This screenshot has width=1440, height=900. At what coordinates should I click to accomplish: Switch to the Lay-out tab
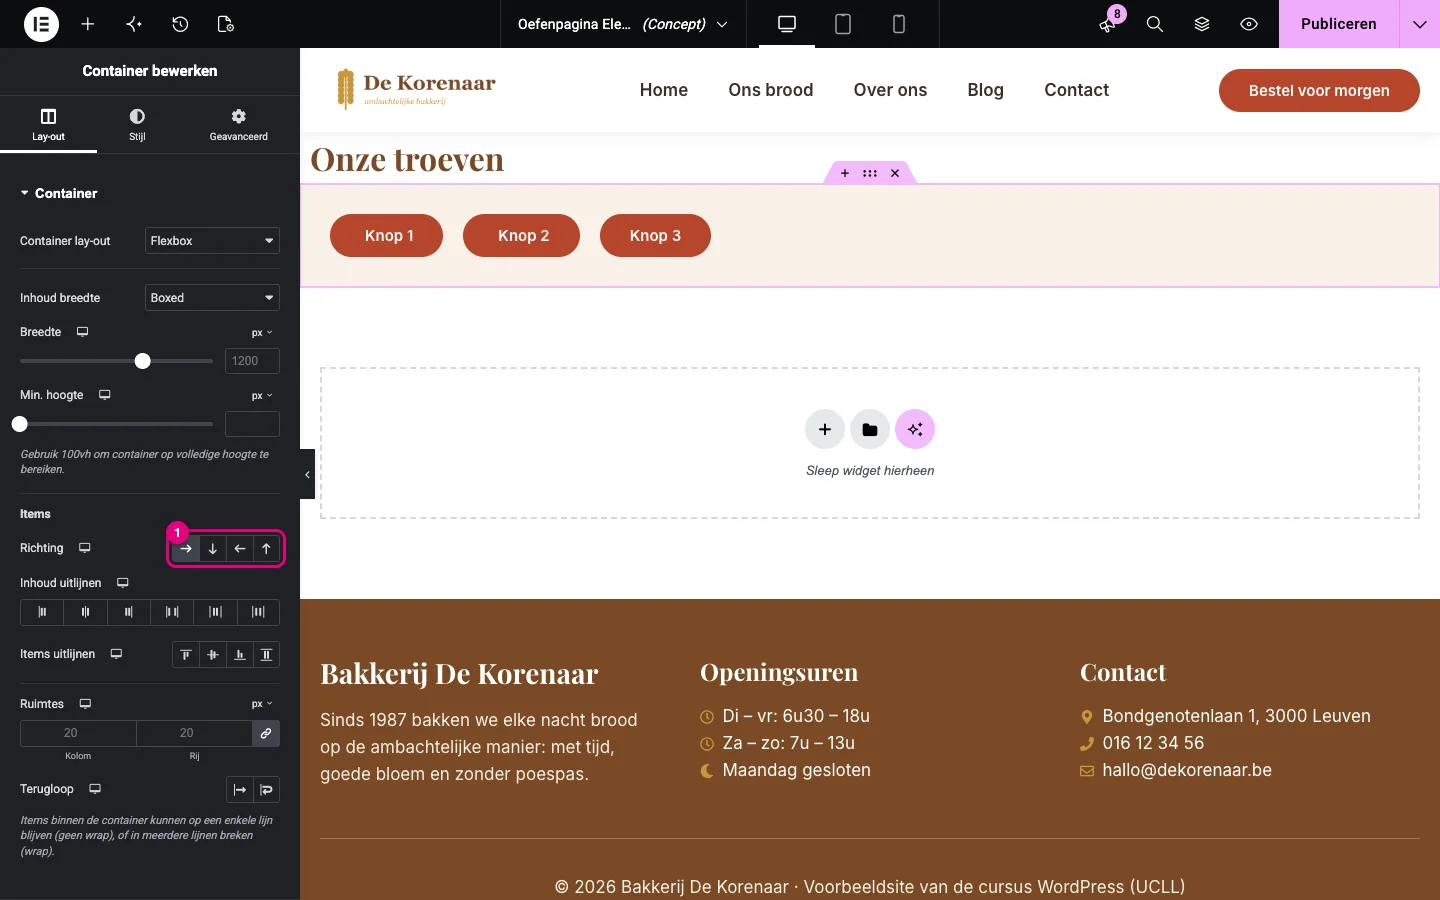click(x=48, y=124)
